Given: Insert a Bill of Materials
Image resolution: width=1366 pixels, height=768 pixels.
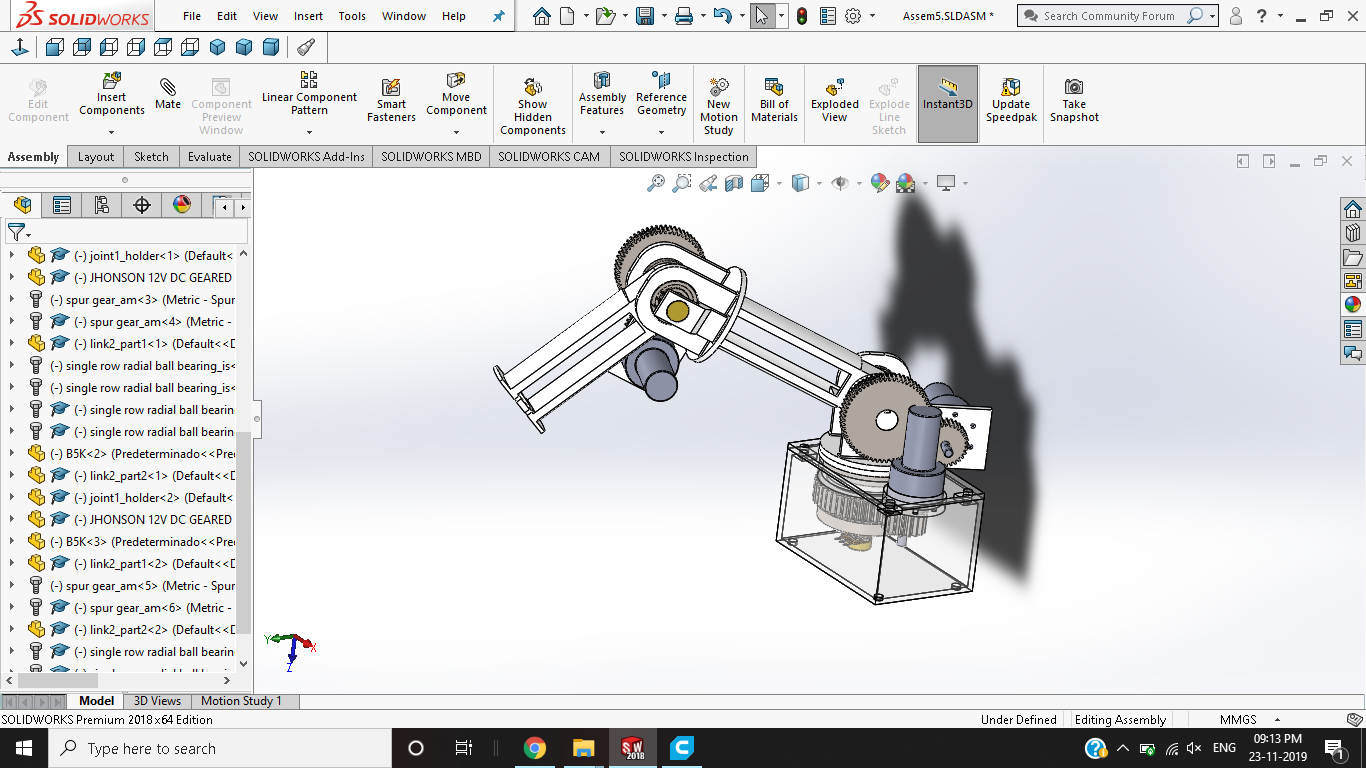Looking at the screenshot, I should [774, 101].
